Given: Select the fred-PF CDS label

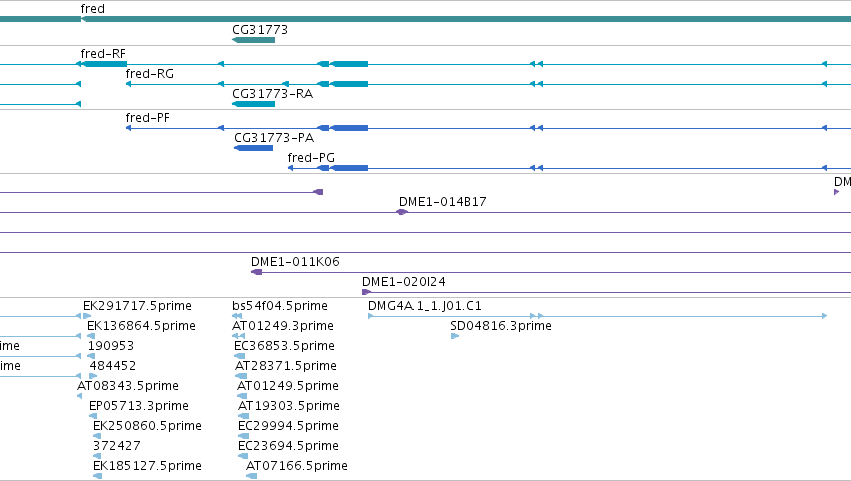Looking at the screenshot, I should point(148,118).
